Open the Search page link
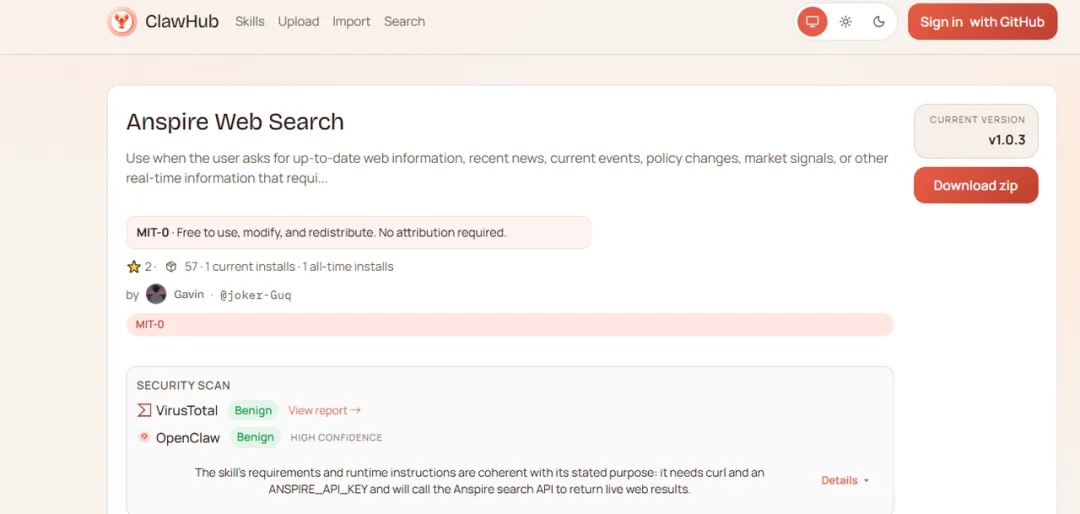 [404, 21]
